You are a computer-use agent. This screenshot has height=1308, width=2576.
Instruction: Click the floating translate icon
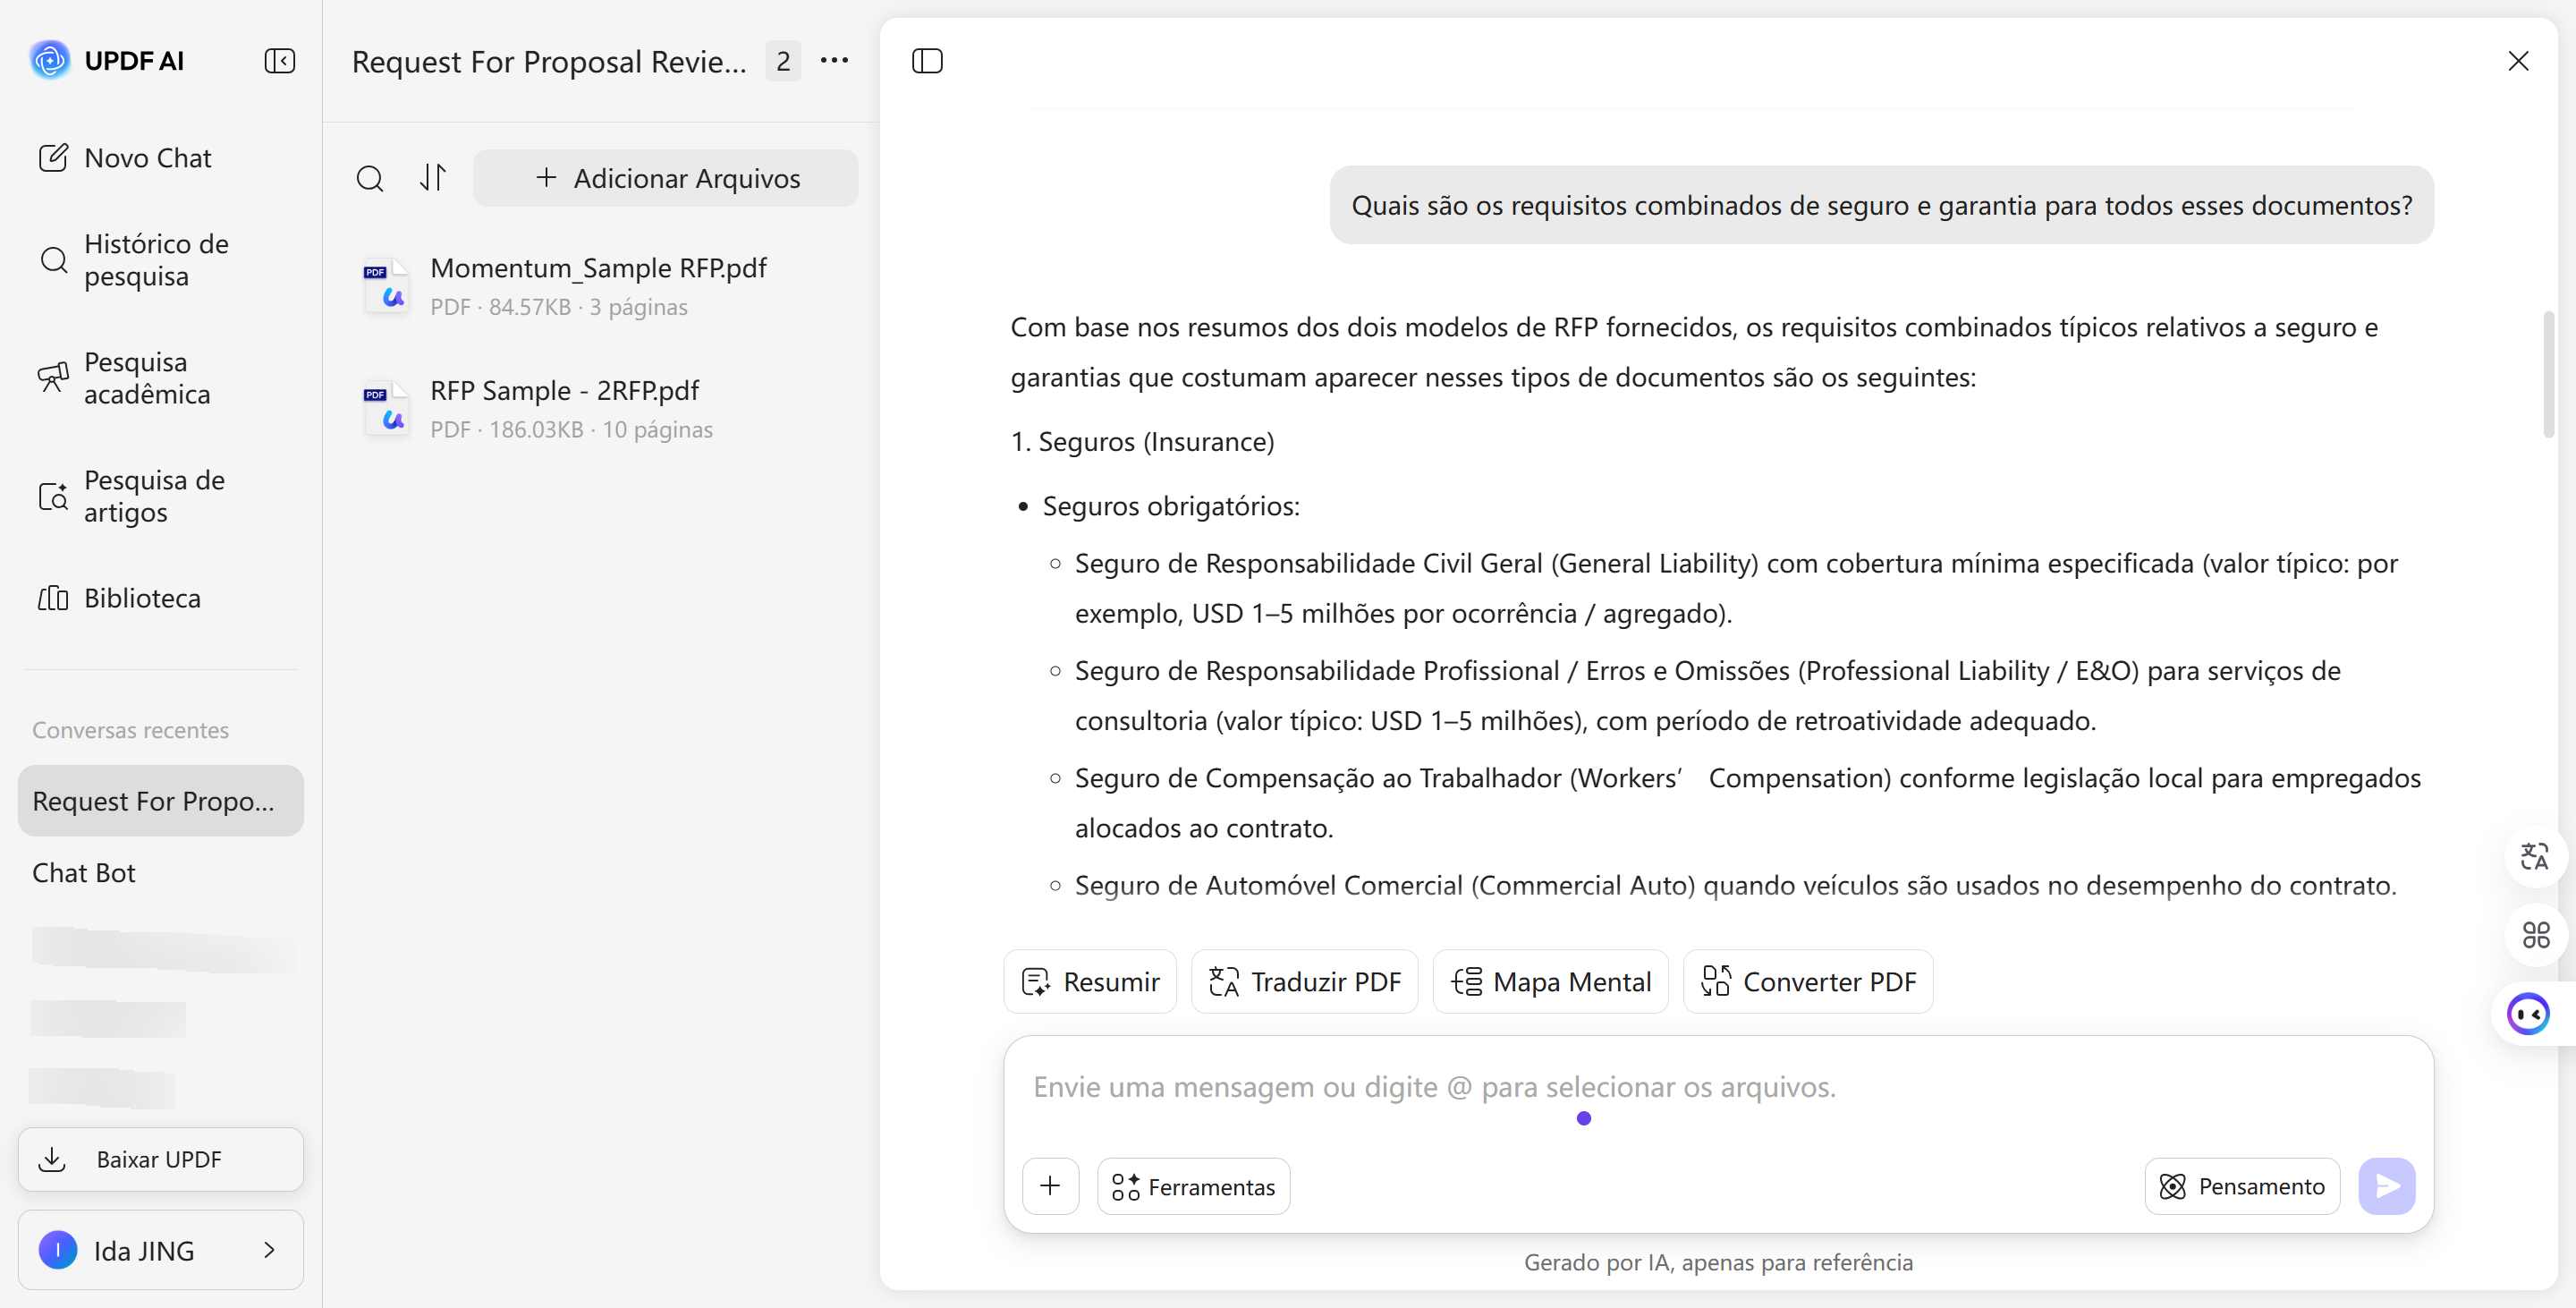2535,857
